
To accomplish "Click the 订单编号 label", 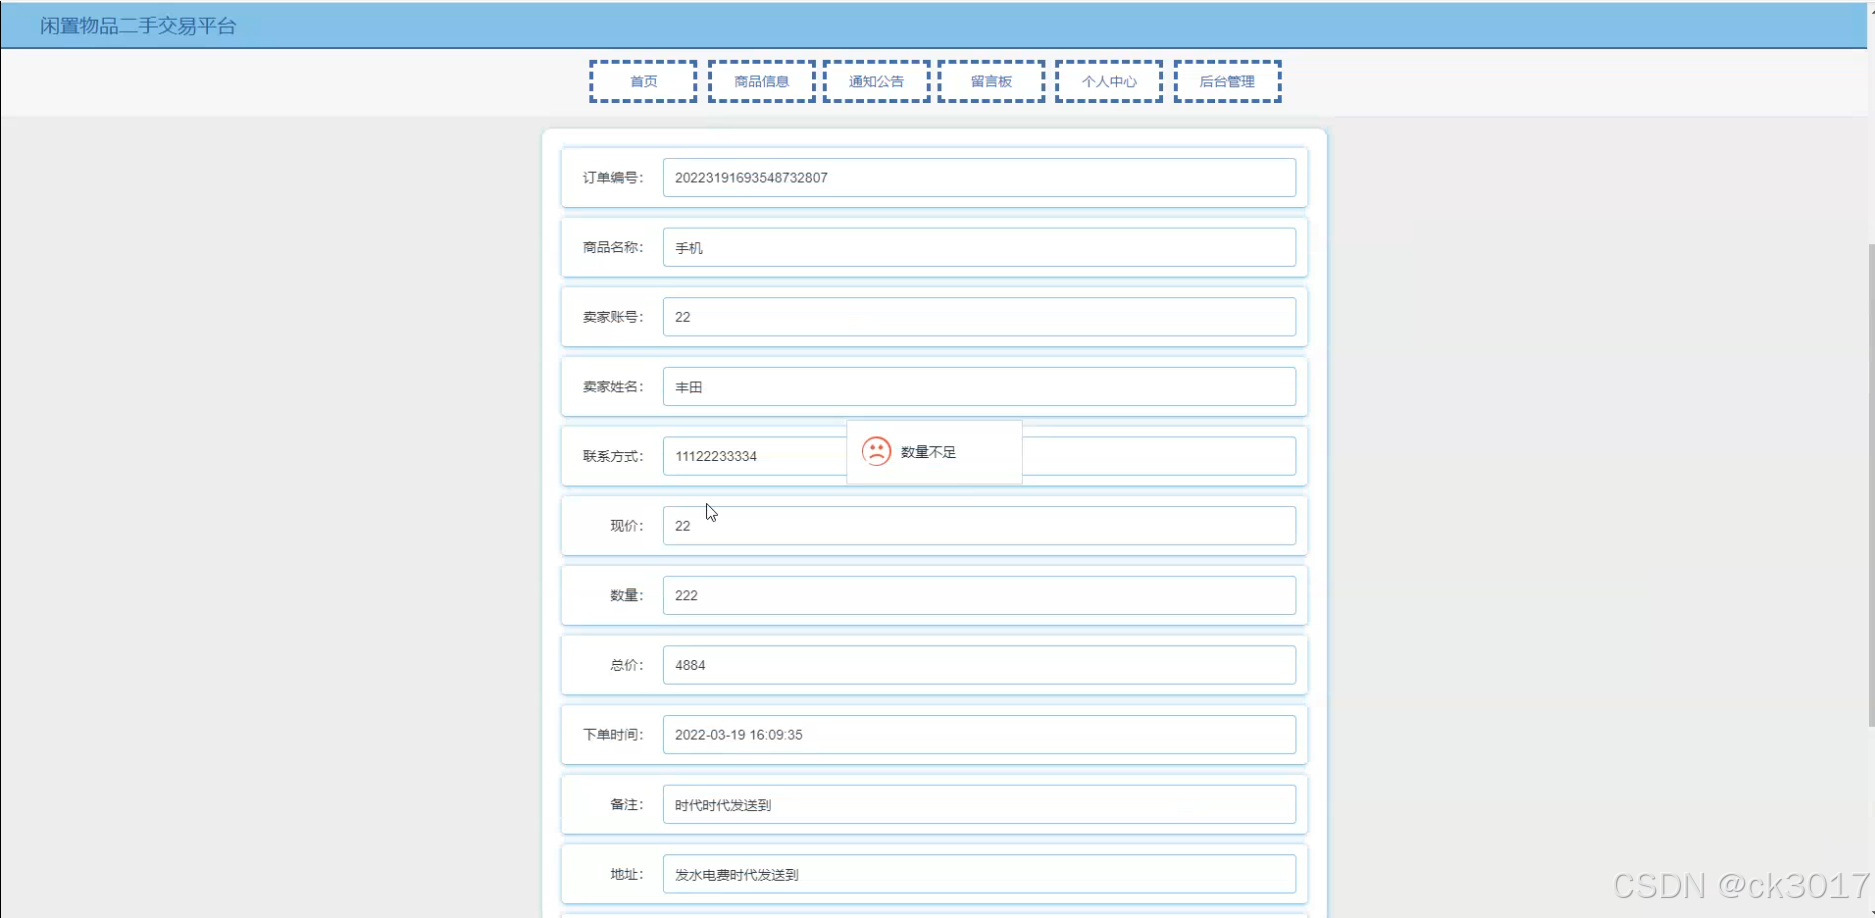I will click(613, 178).
